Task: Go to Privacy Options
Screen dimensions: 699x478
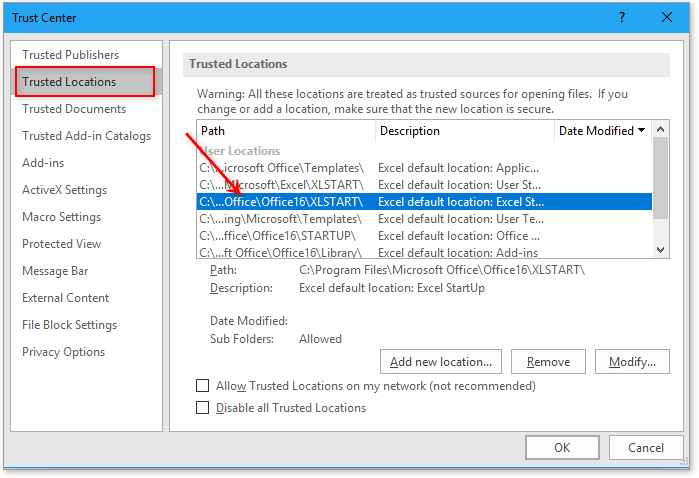Action: [63, 352]
